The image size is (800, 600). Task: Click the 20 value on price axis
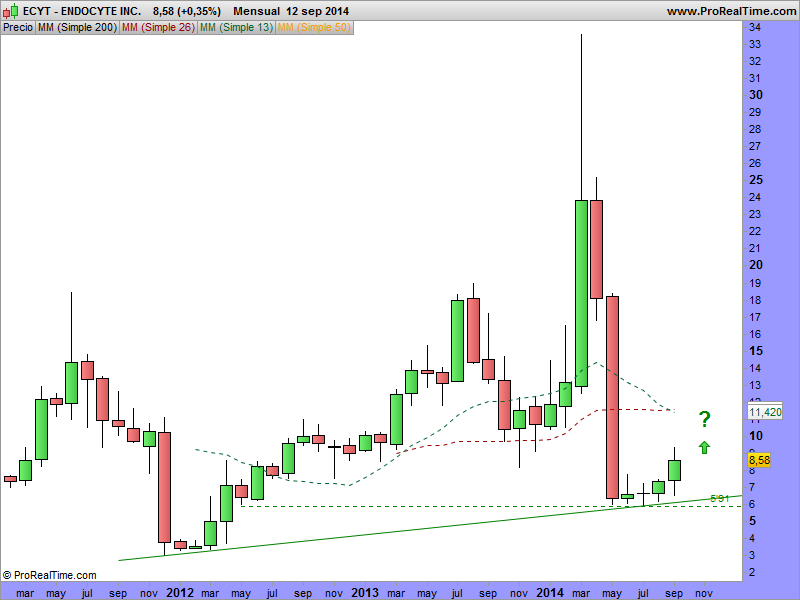tap(756, 265)
